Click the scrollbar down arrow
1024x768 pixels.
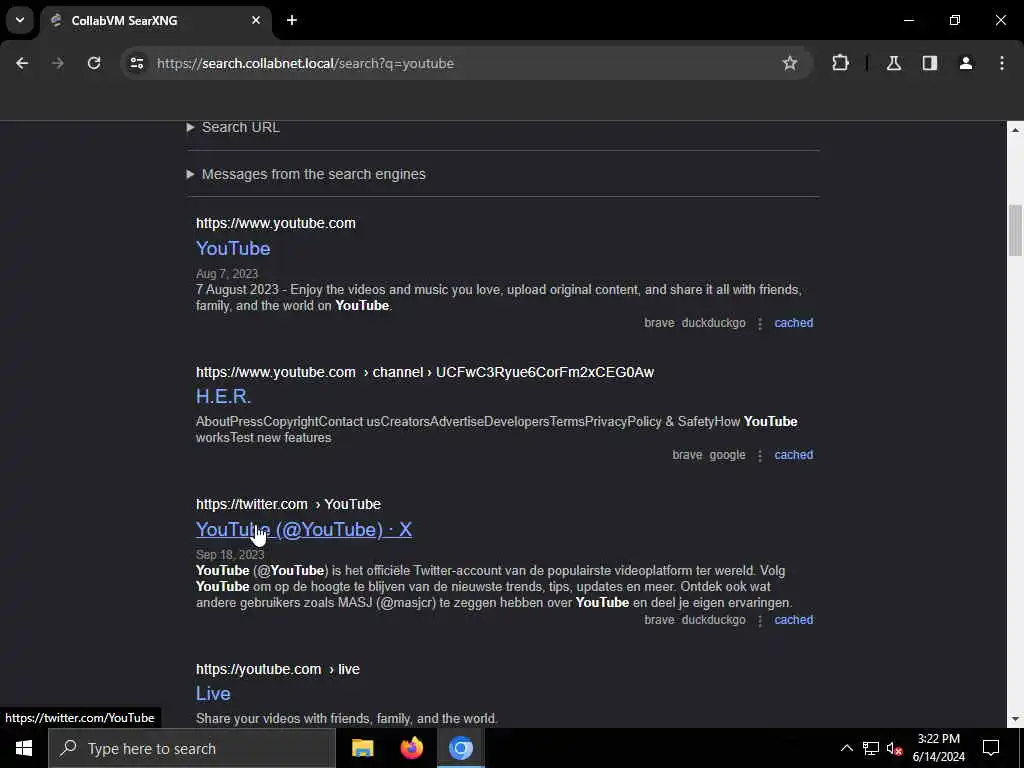[x=1015, y=719]
